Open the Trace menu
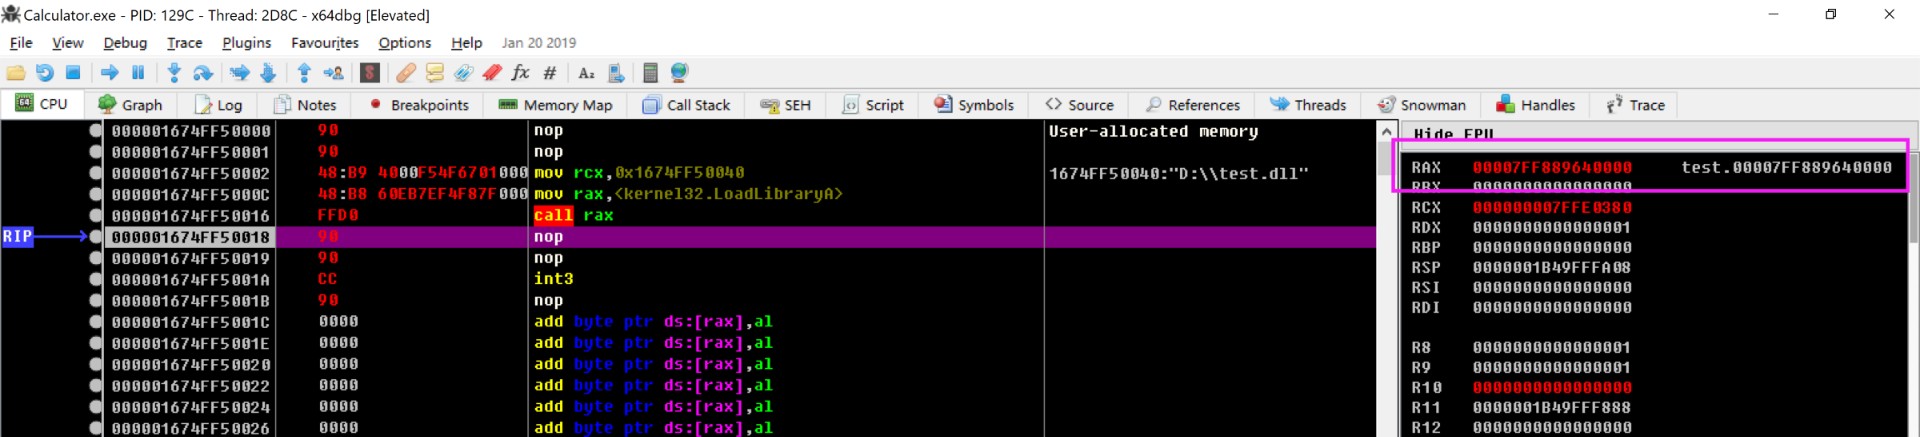1920x437 pixels. [185, 43]
